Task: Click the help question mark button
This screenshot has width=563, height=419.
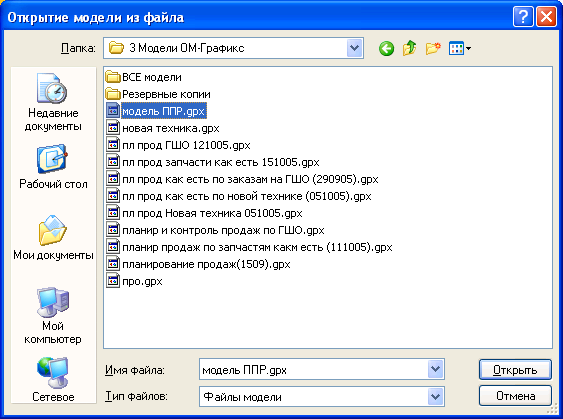Action: 523,17
